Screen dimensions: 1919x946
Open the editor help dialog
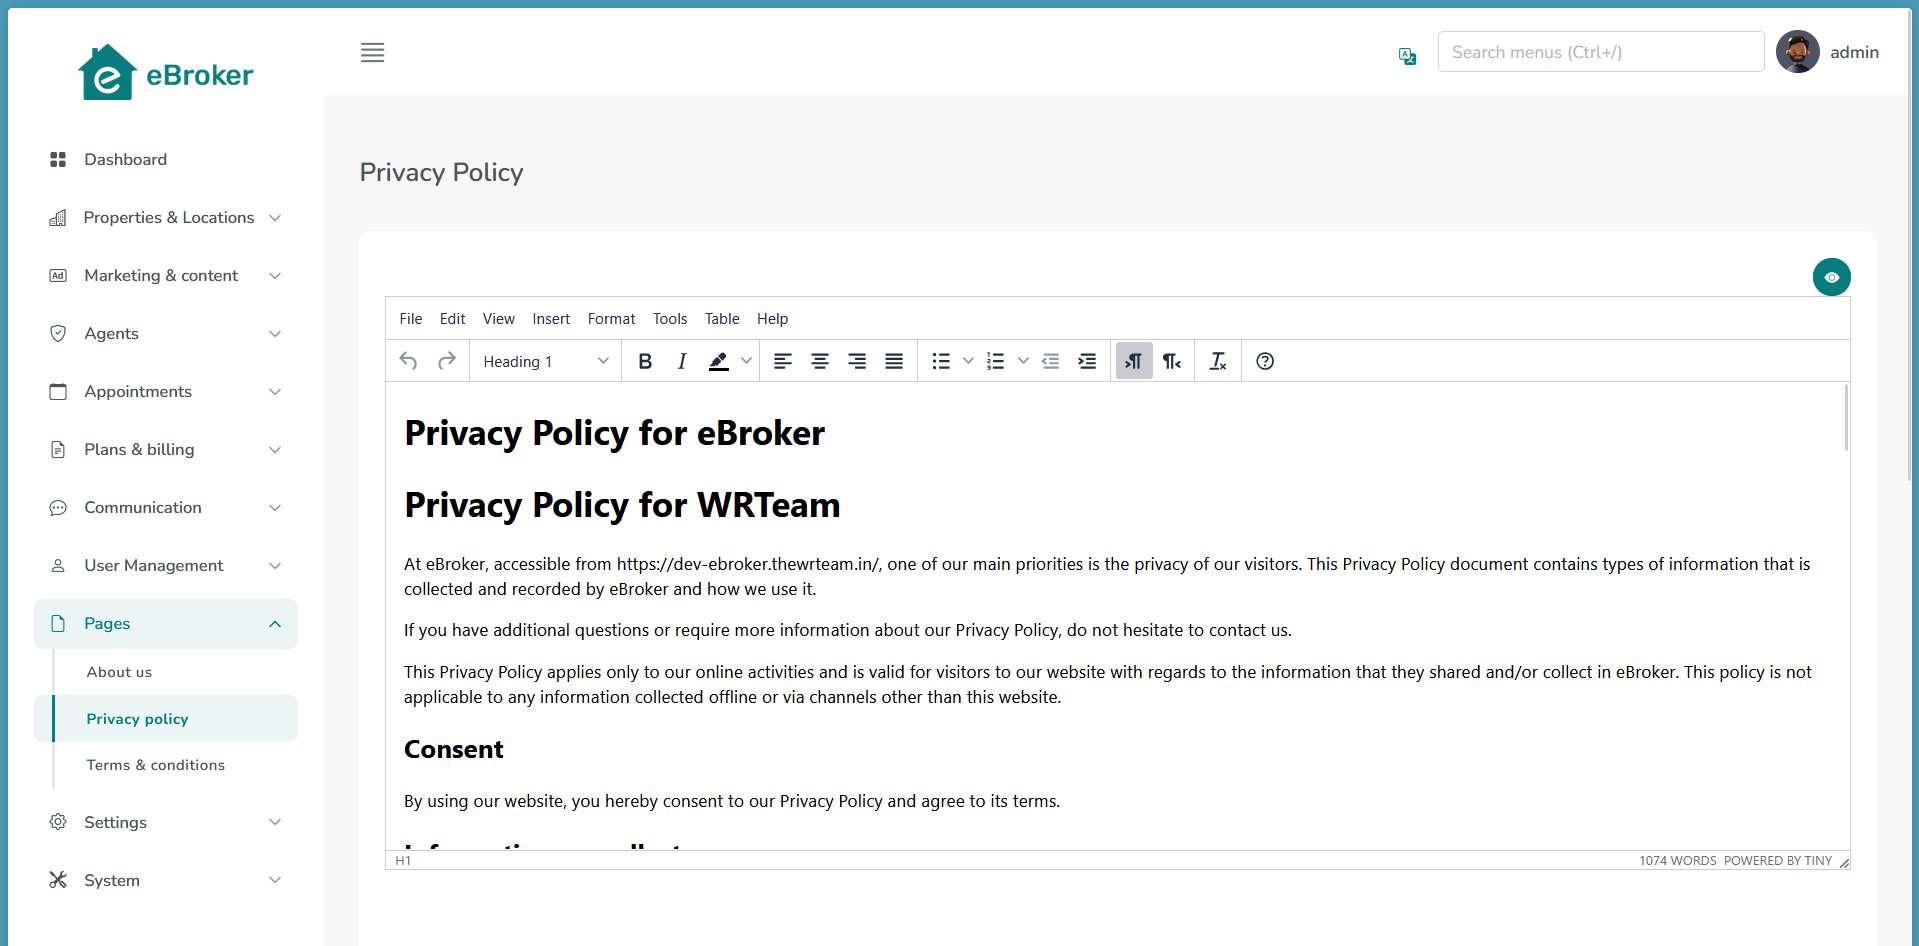tap(1264, 361)
